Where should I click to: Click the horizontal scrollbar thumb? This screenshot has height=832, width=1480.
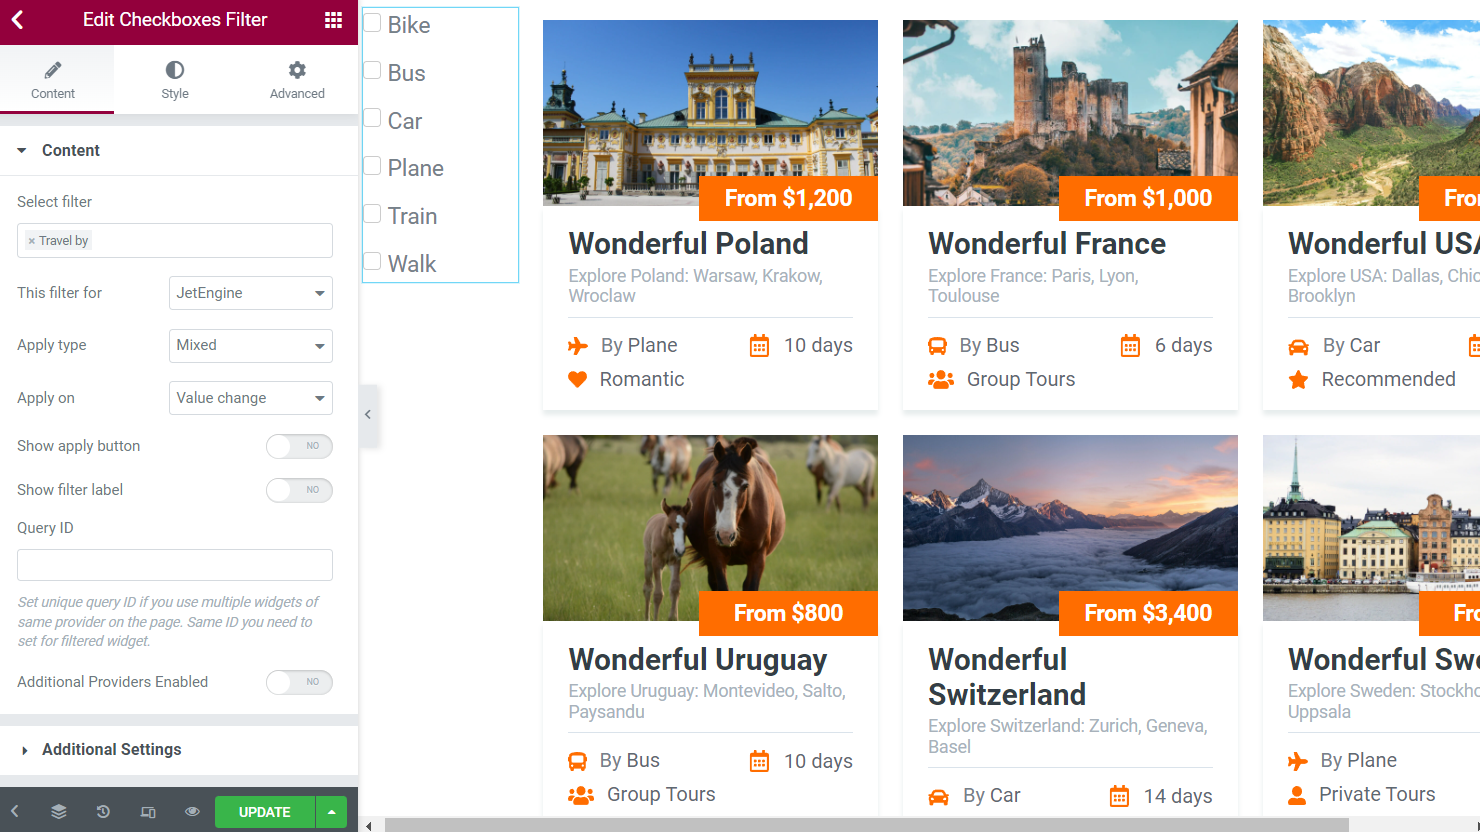tap(866, 825)
